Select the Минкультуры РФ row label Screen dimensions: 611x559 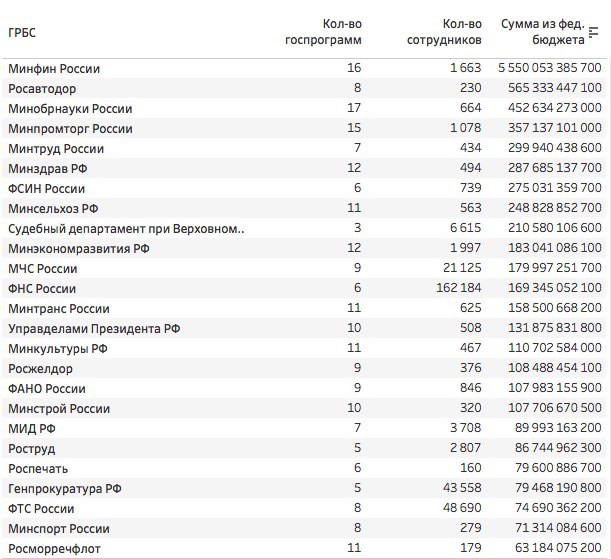pyautogui.click(x=58, y=349)
